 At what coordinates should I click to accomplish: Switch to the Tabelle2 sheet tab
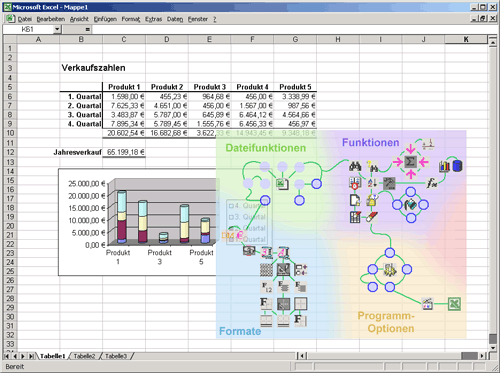[x=84, y=356]
